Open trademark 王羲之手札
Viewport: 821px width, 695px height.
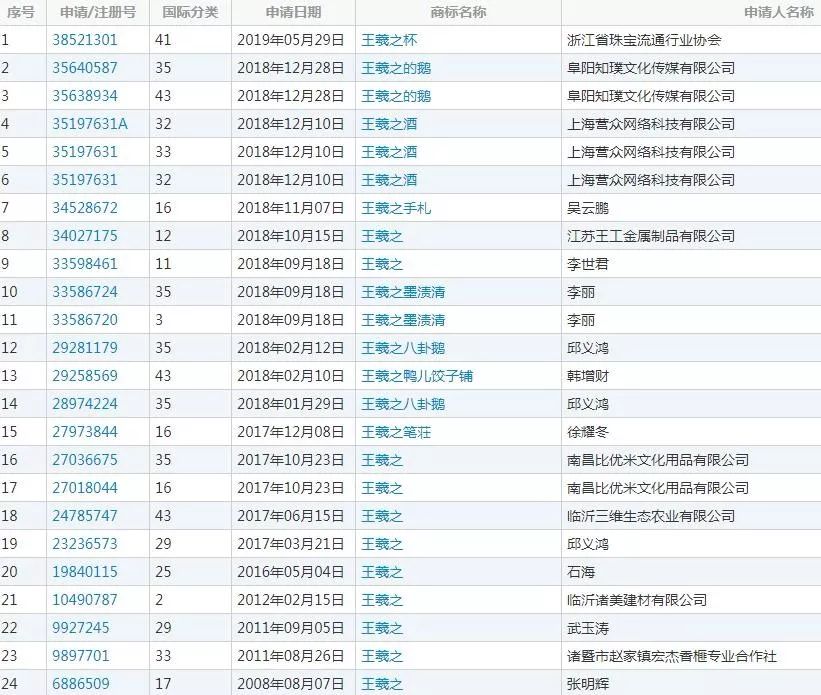(396, 208)
